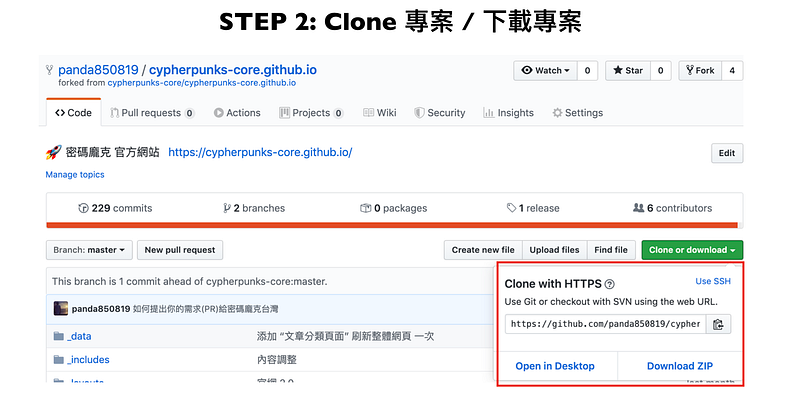
Task: Click the book icon on the Wiki tab
Action: 368,113
